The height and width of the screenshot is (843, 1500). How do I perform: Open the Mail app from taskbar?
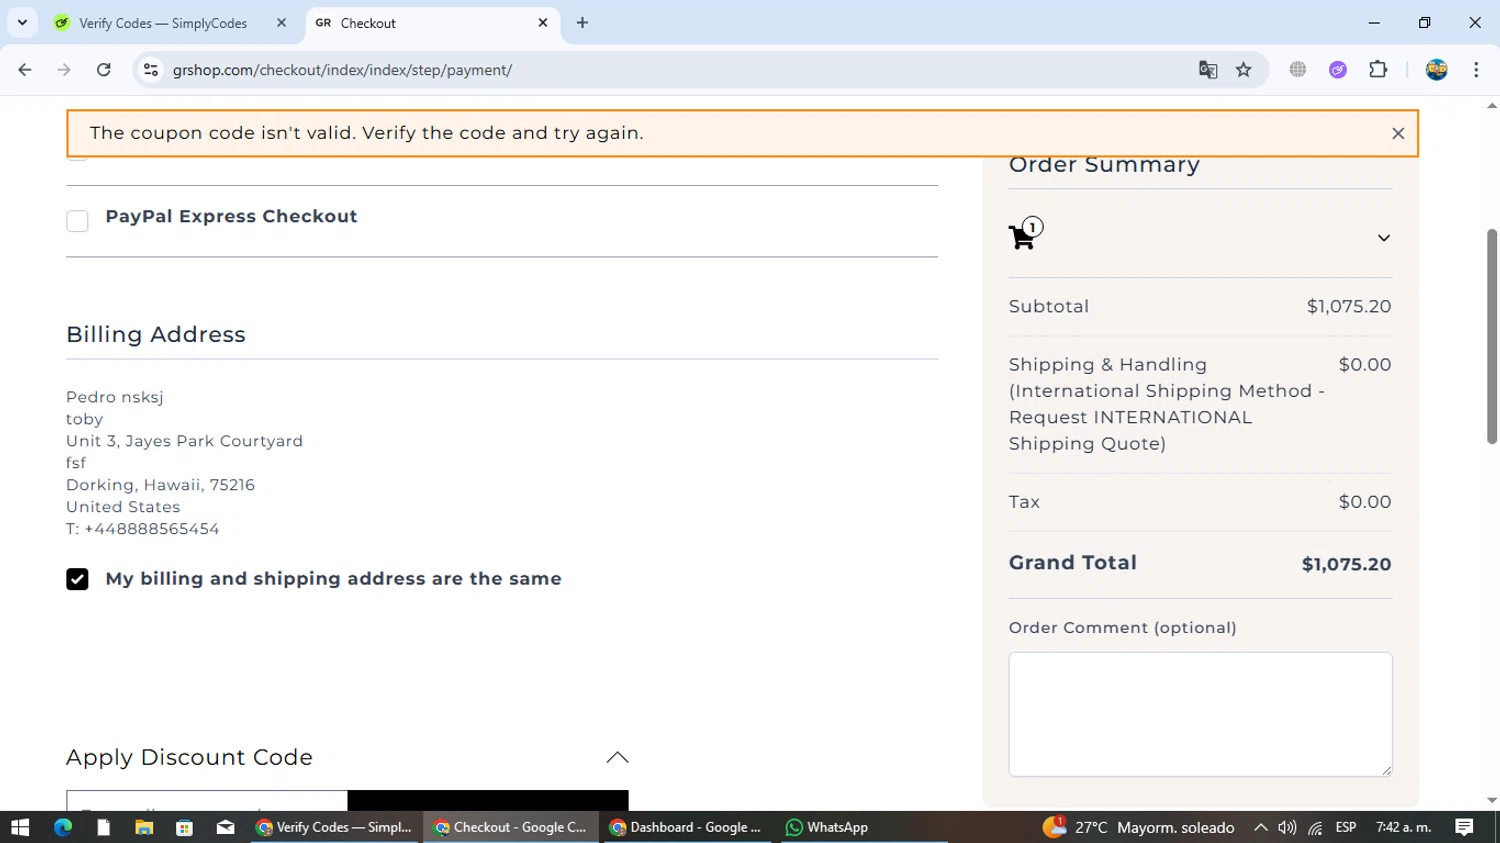225,827
